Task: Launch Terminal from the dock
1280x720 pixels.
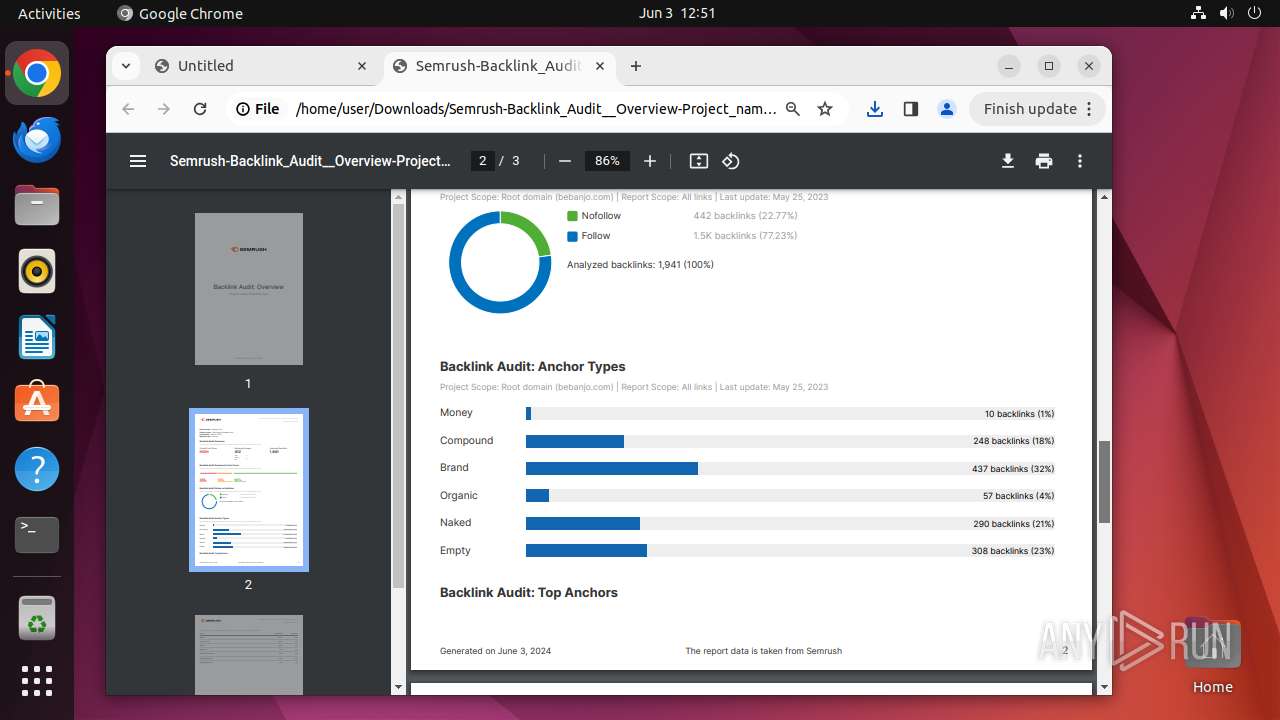Action: [x=37, y=535]
